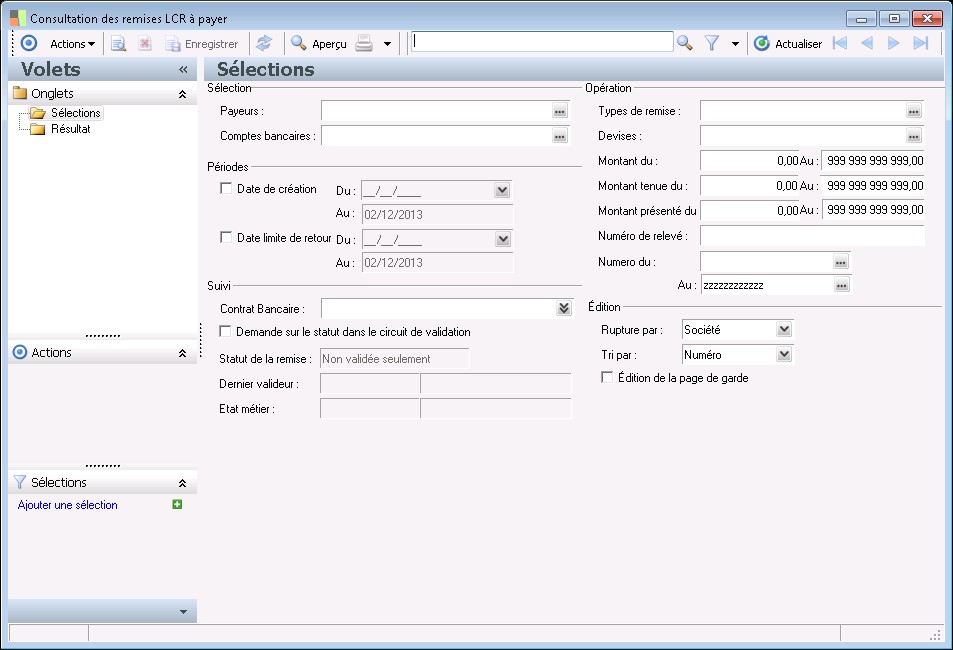
Task: Expand the Contrat Bancaire dropdown
Action: 564,309
